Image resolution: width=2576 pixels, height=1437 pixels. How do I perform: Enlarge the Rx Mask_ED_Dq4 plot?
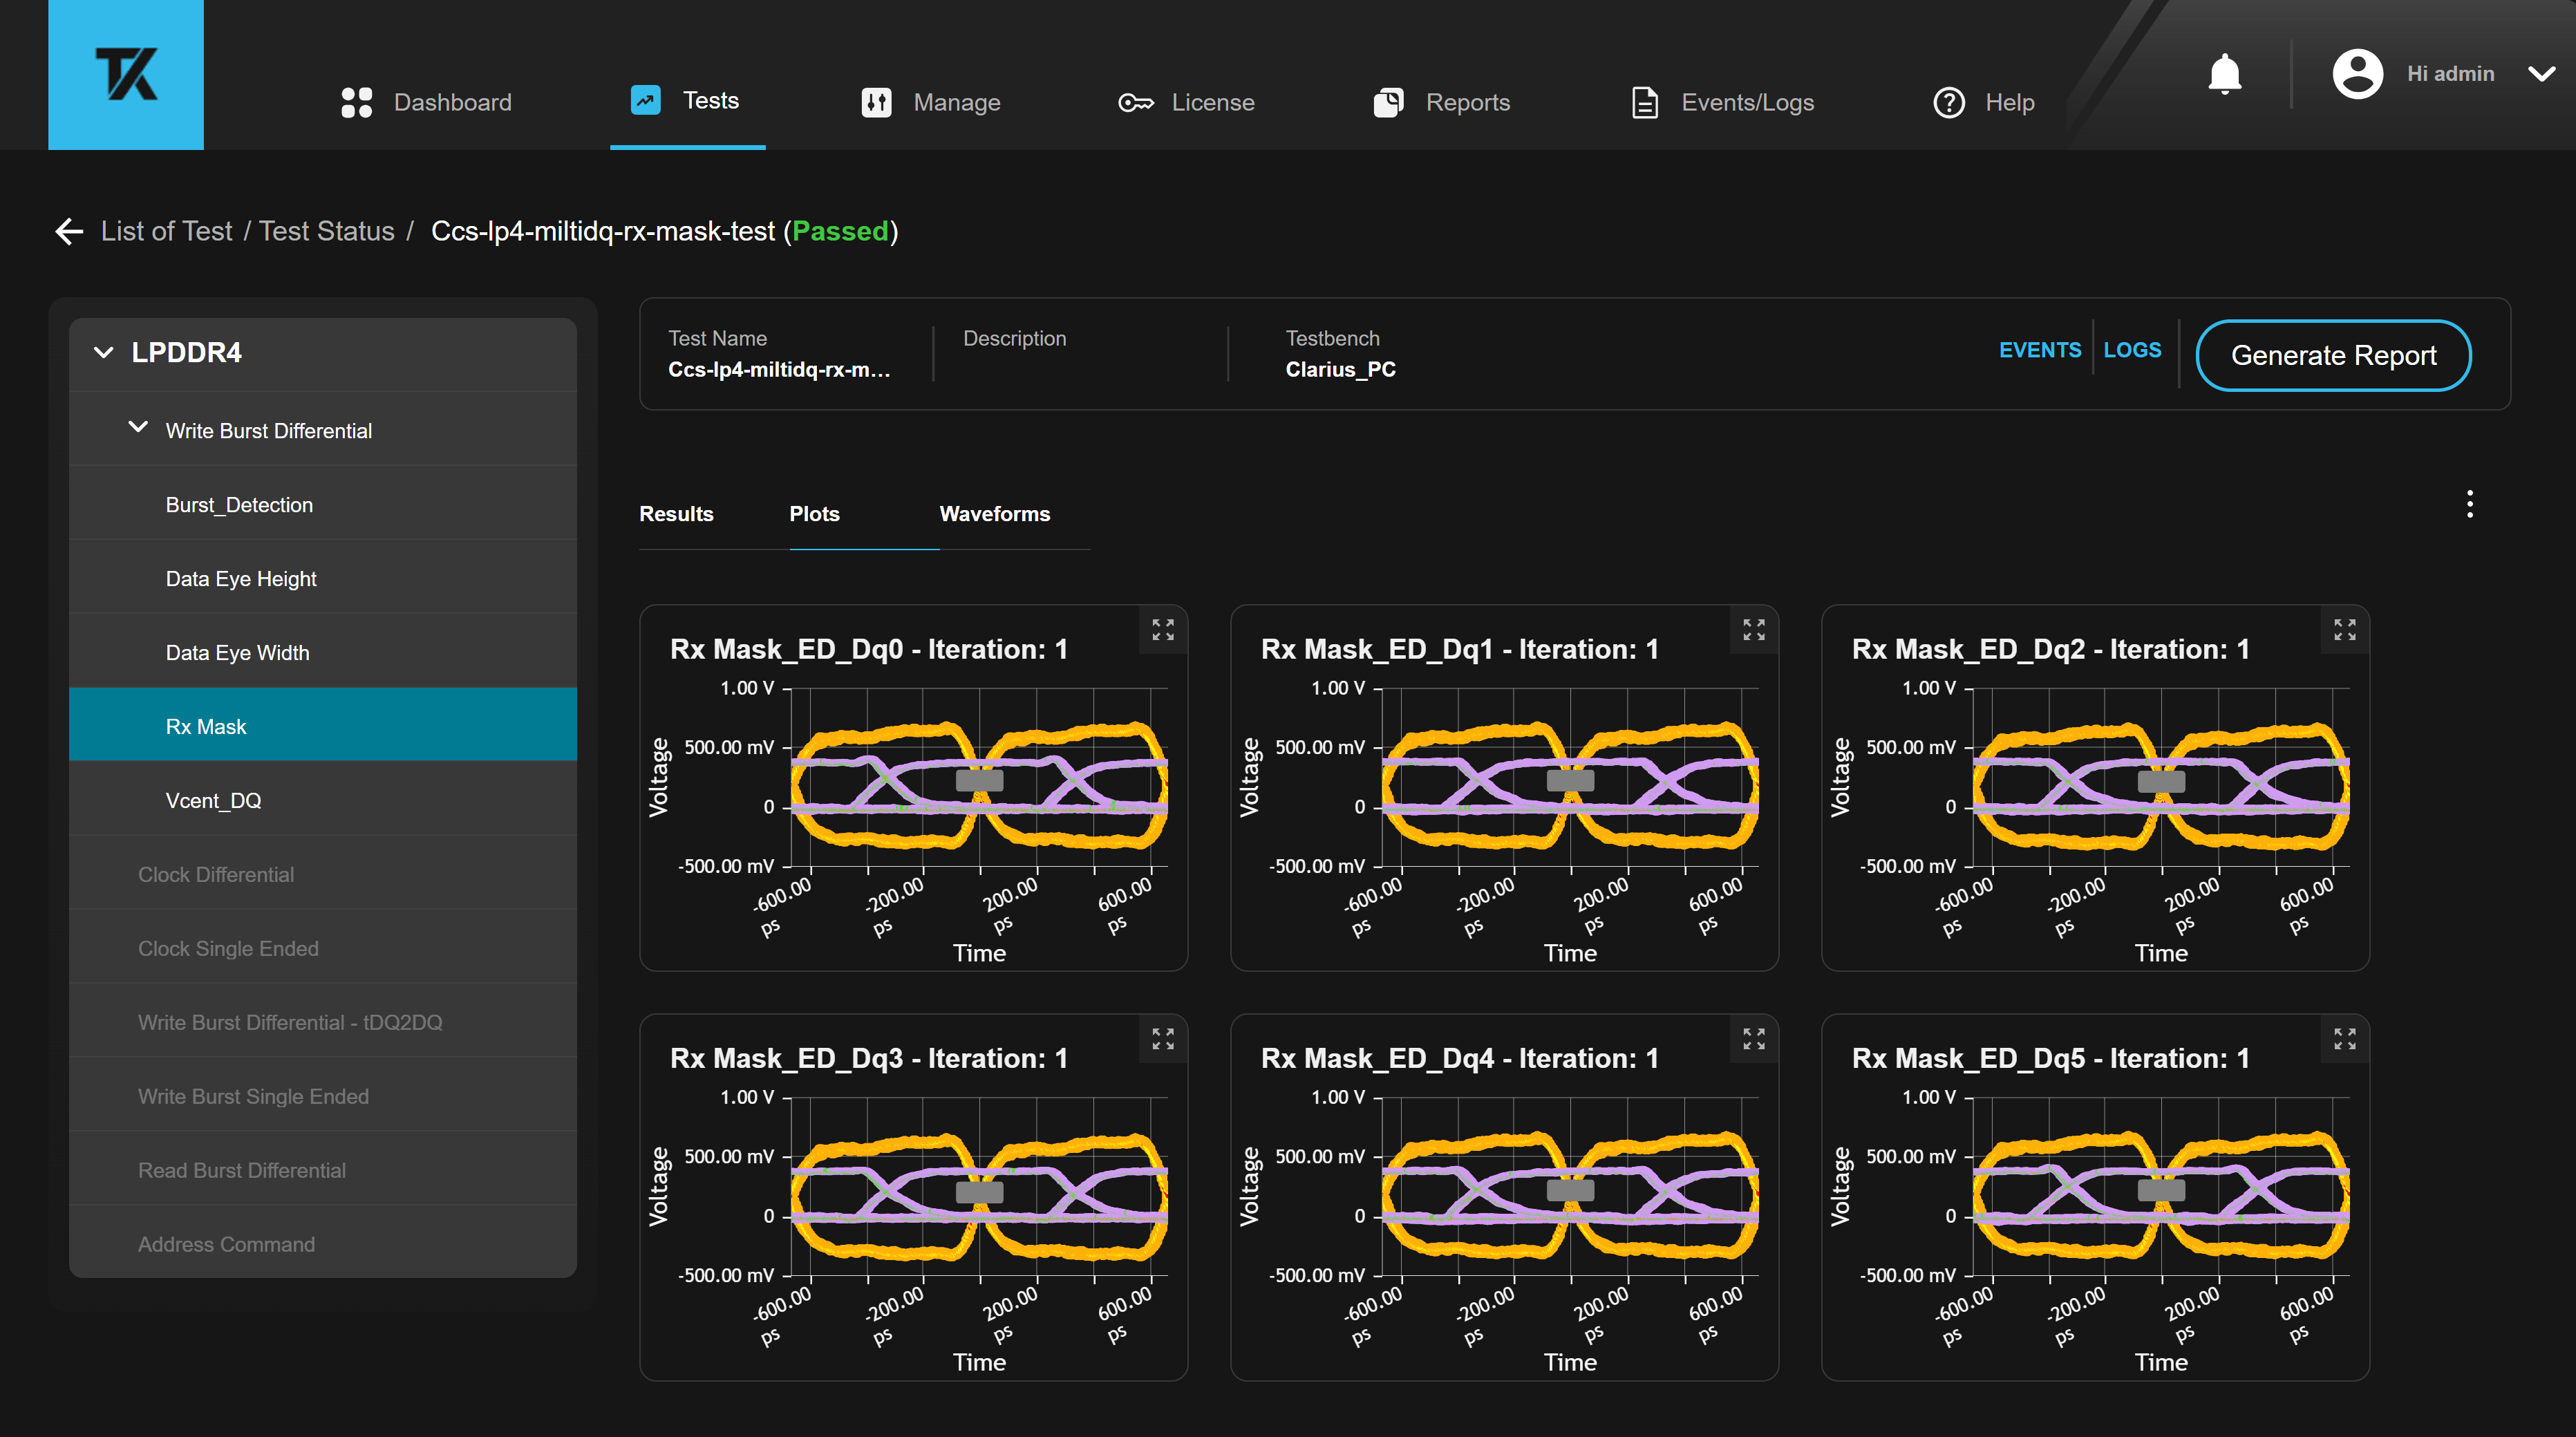[x=1753, y=1039]
